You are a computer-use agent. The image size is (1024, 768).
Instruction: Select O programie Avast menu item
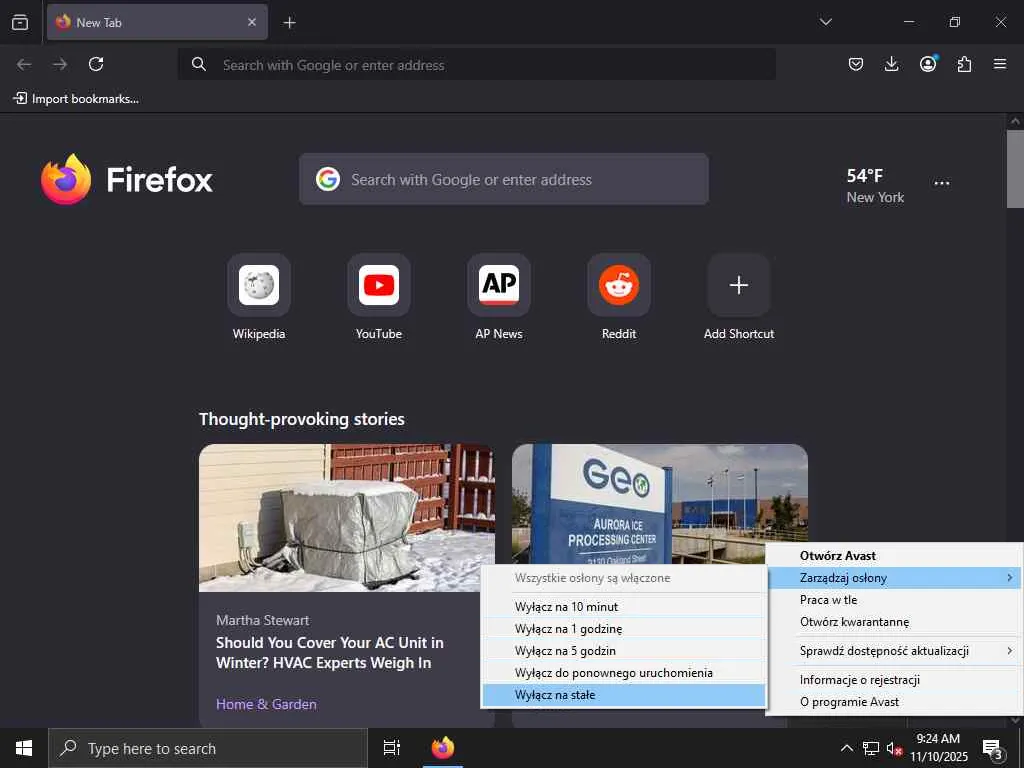pos(894,702)
